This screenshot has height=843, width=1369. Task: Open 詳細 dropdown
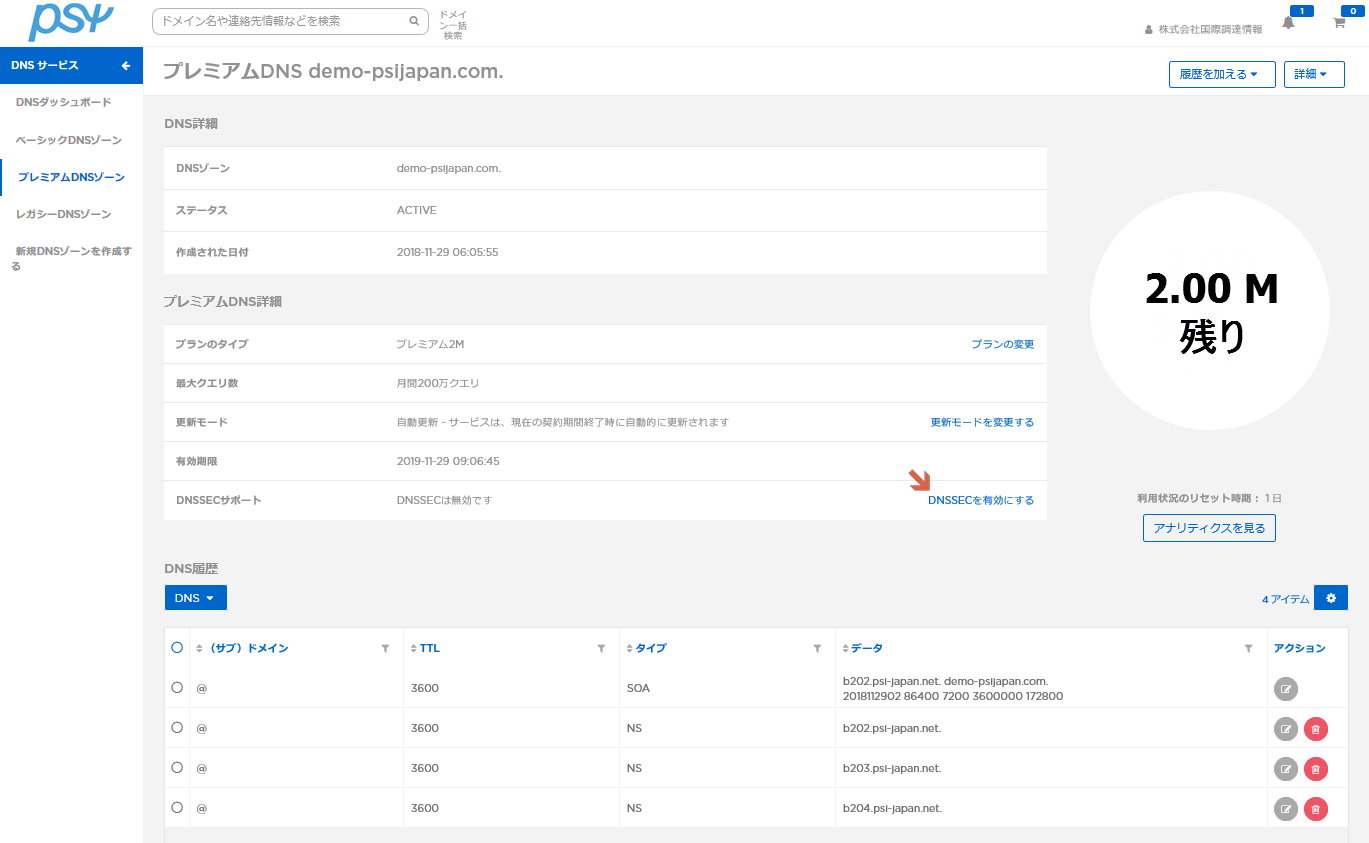1314,75
